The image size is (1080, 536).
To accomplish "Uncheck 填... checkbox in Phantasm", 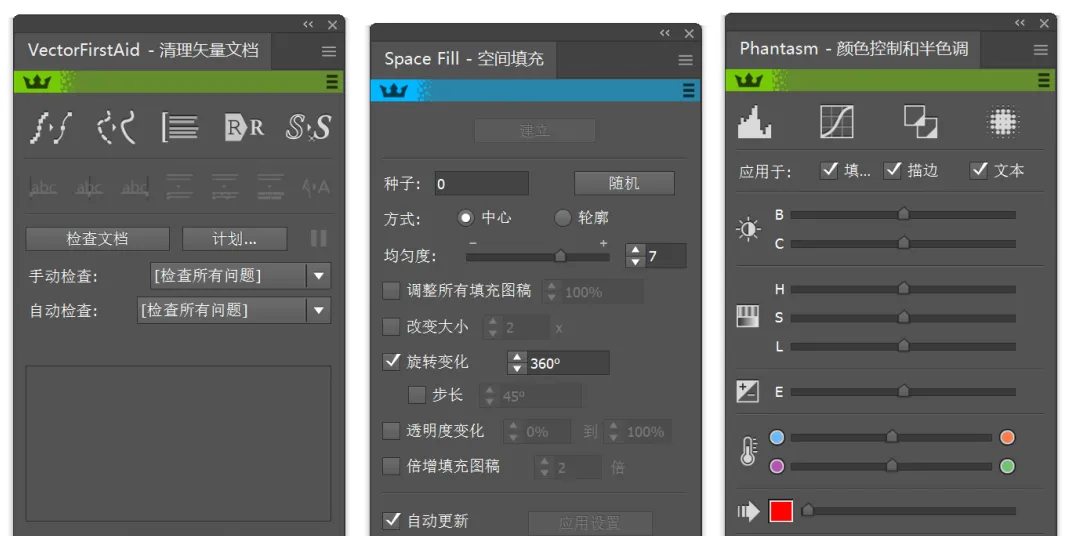I will (829, 169).
